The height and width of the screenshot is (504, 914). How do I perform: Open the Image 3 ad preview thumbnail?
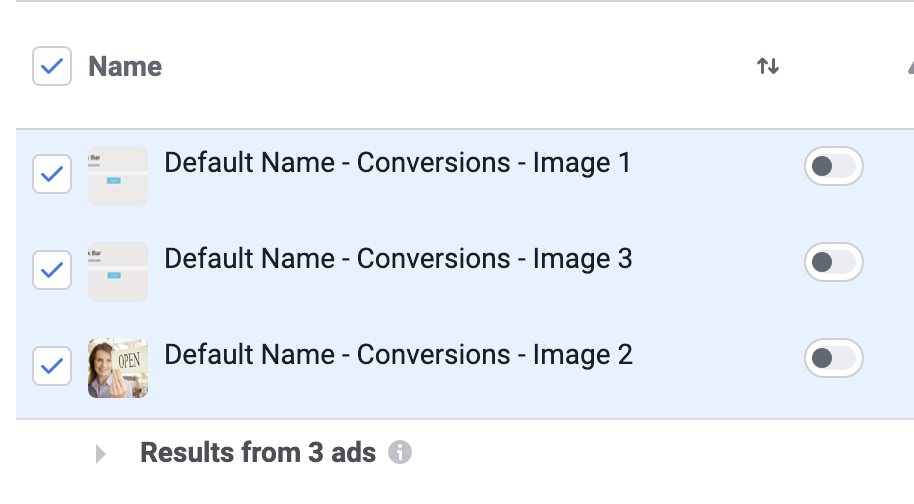[118, 272]
